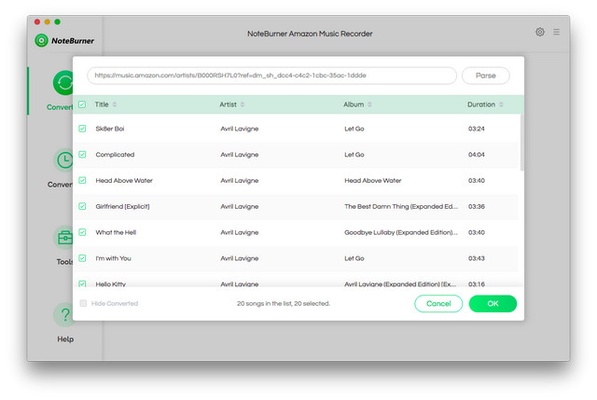This screenshot has width=597, height=400.
Task: Click the 03:36 duration value
Action: (476, 206)
